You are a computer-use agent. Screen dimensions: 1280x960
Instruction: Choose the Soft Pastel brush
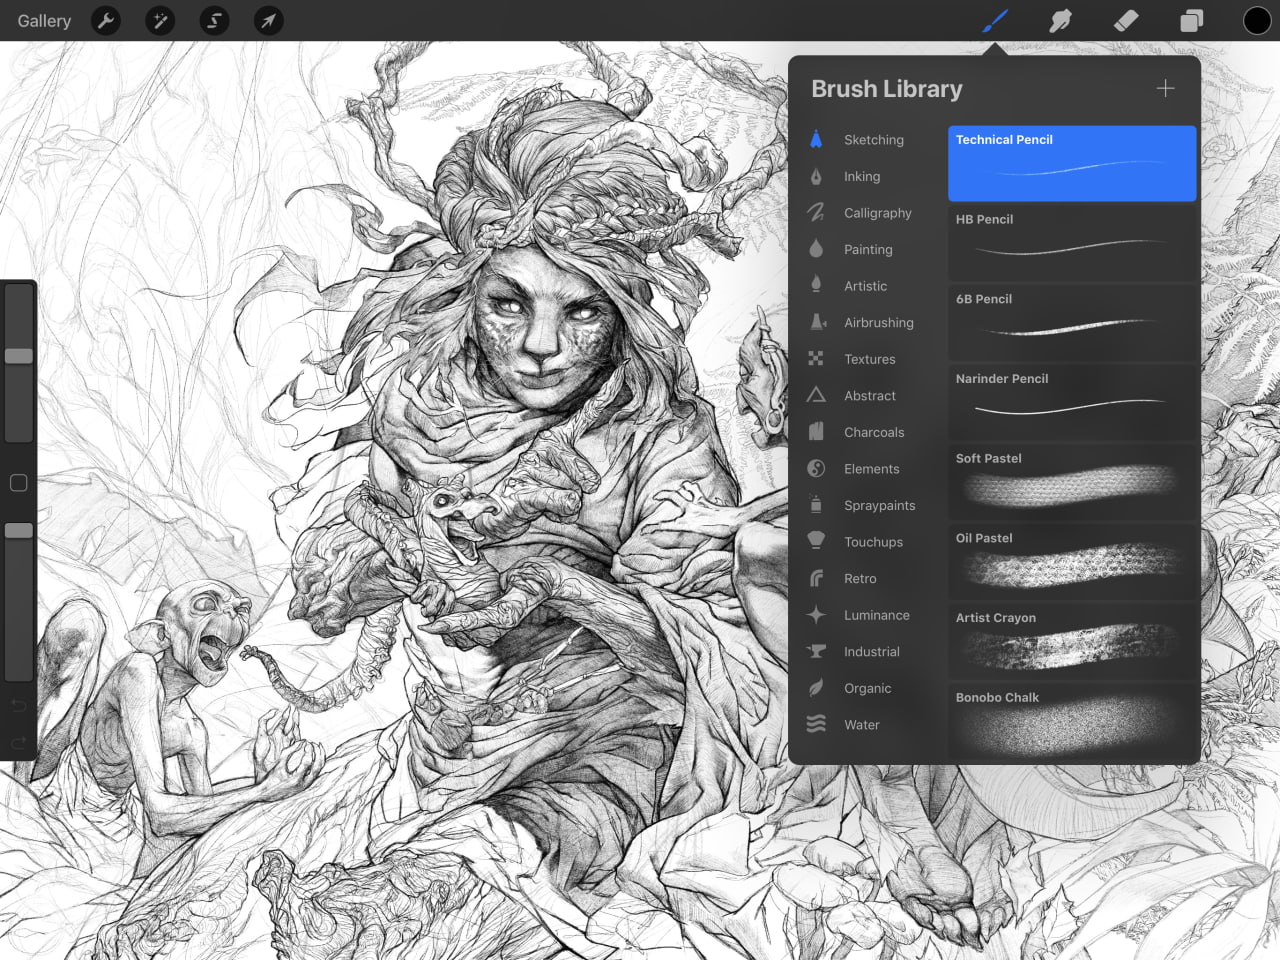tap(1071, 482)
